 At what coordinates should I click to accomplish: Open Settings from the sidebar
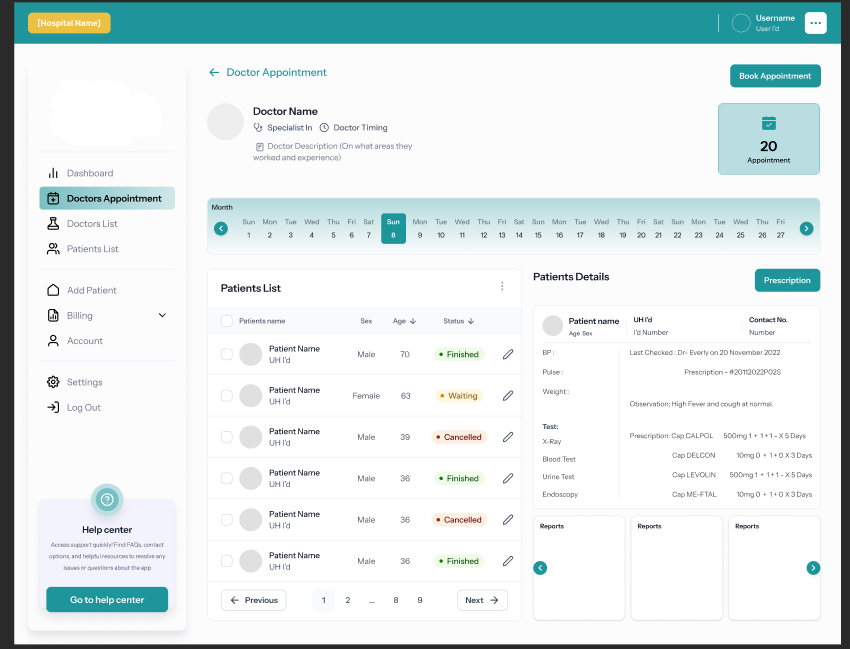84,382
